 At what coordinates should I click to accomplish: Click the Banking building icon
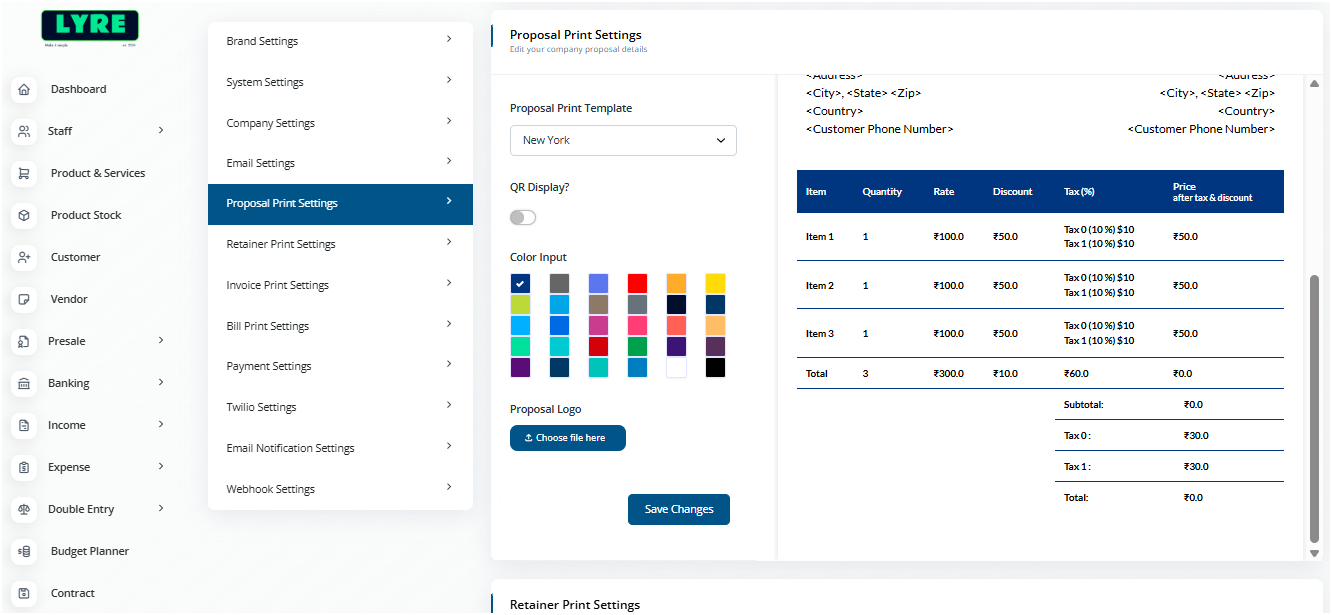(24, 383)
